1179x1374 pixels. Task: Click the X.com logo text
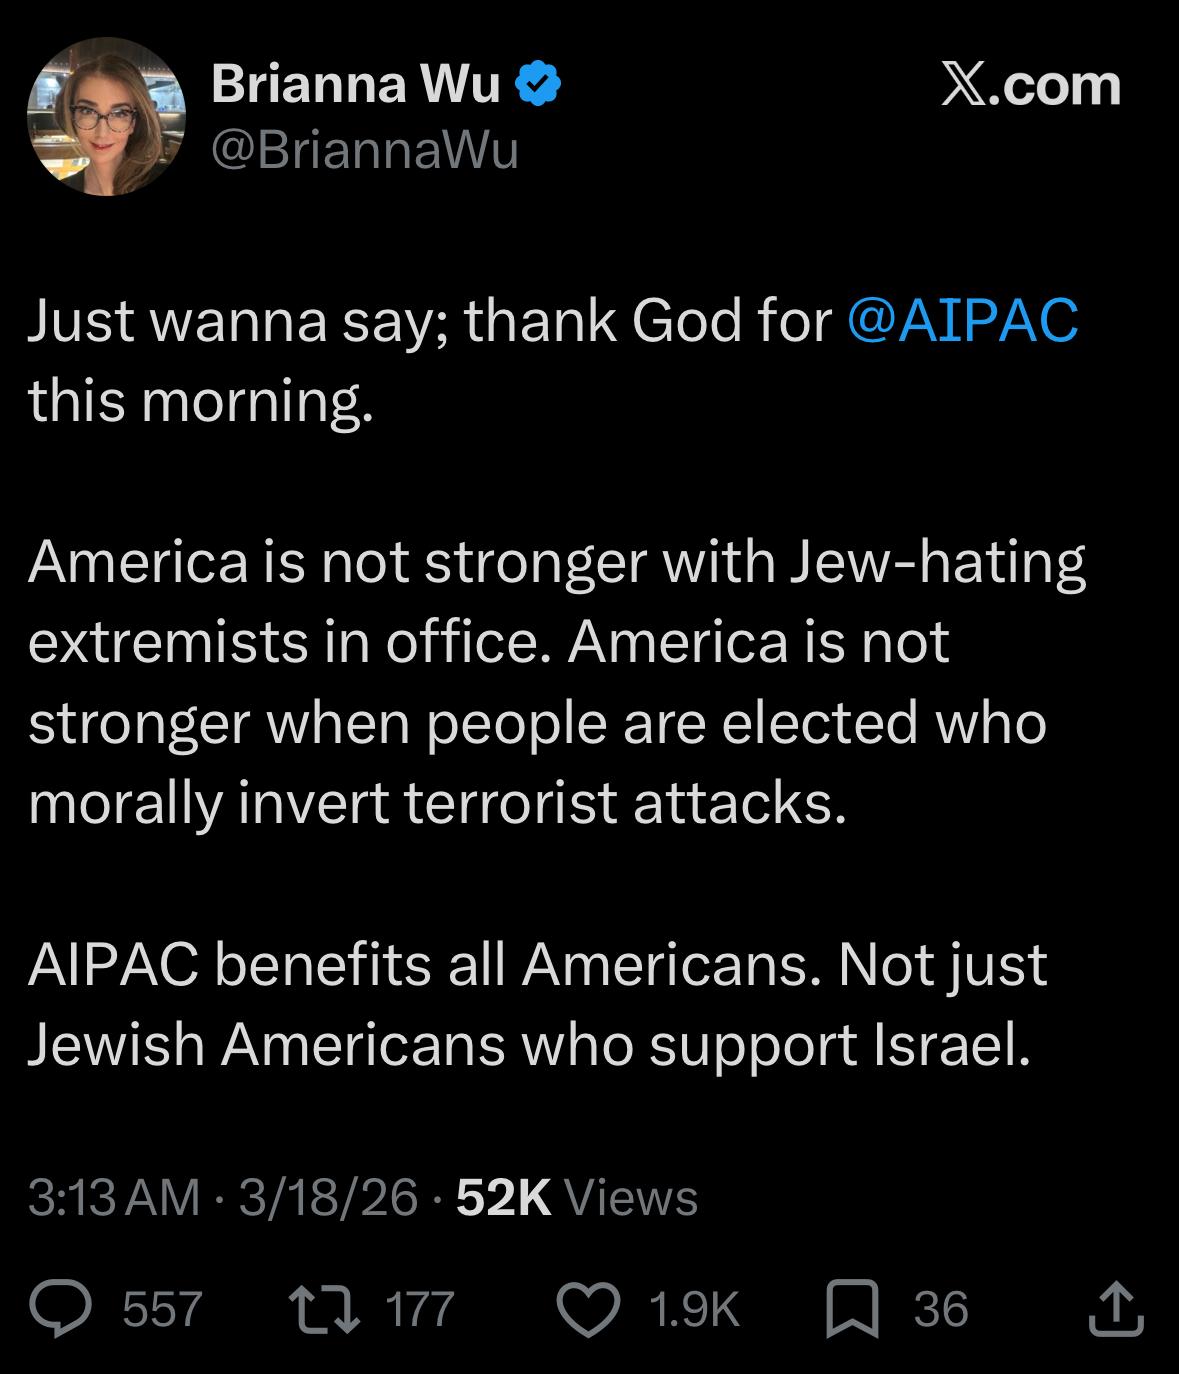pos(1030,85)
